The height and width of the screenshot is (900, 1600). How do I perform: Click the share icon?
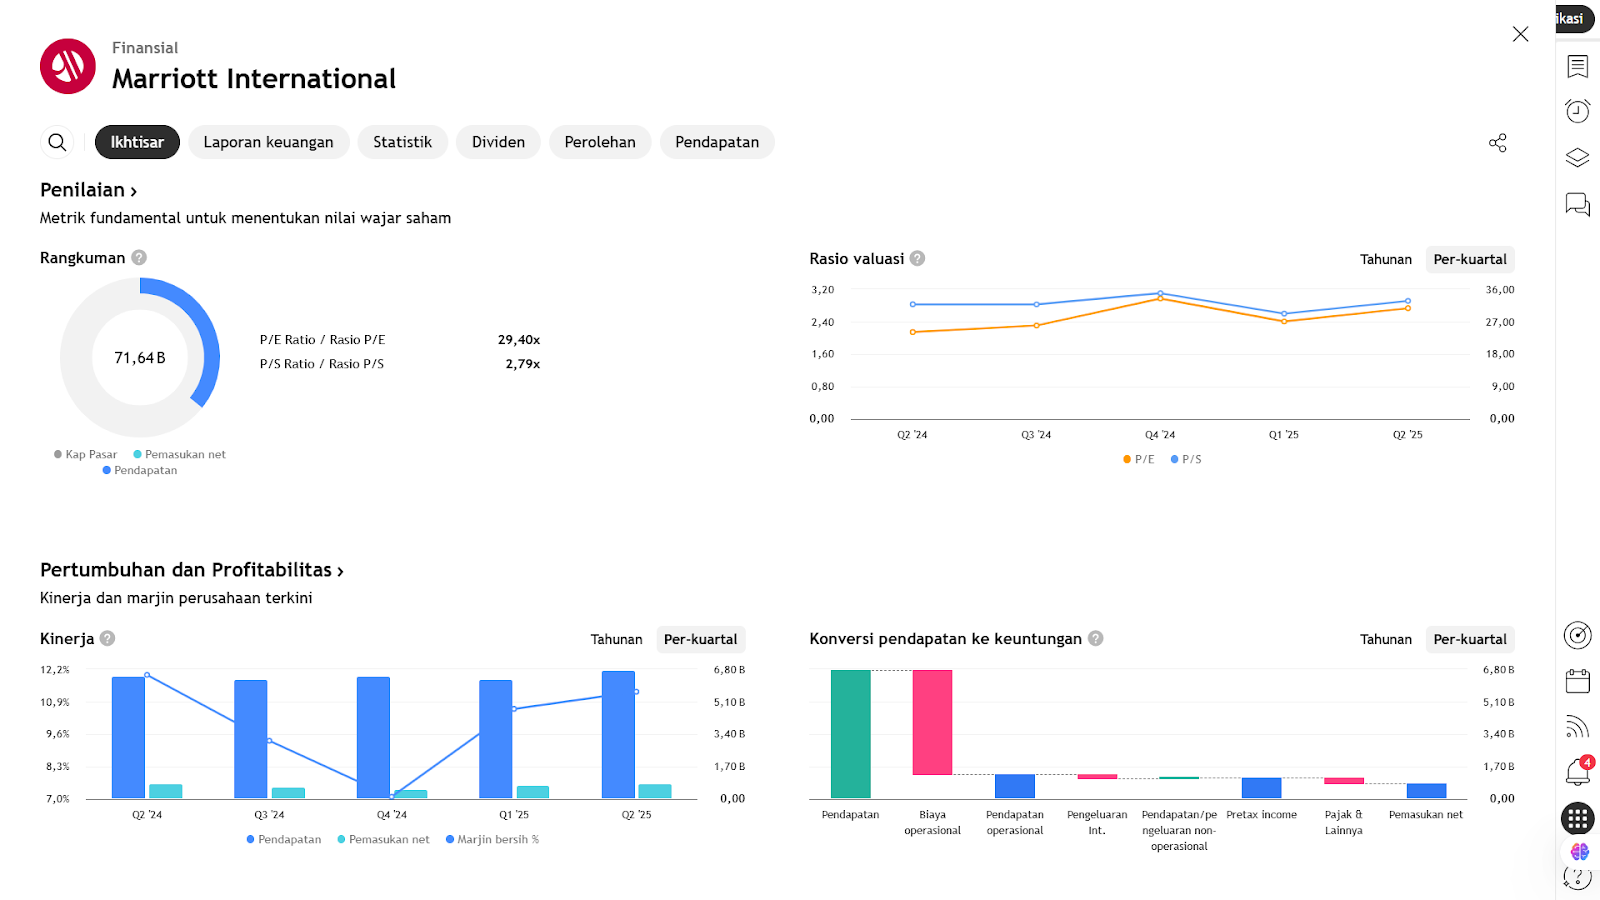click(1497, 143)
